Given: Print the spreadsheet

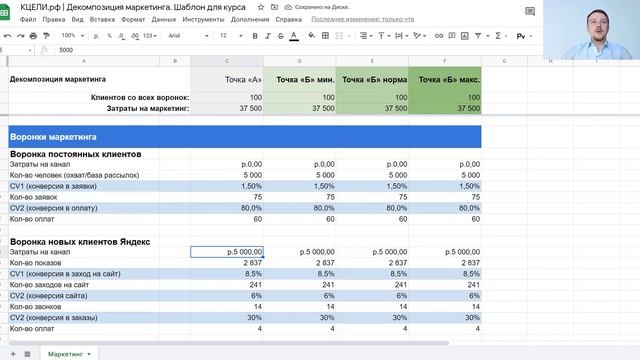Looking at the screenshot, I should [x=33, y=36].
